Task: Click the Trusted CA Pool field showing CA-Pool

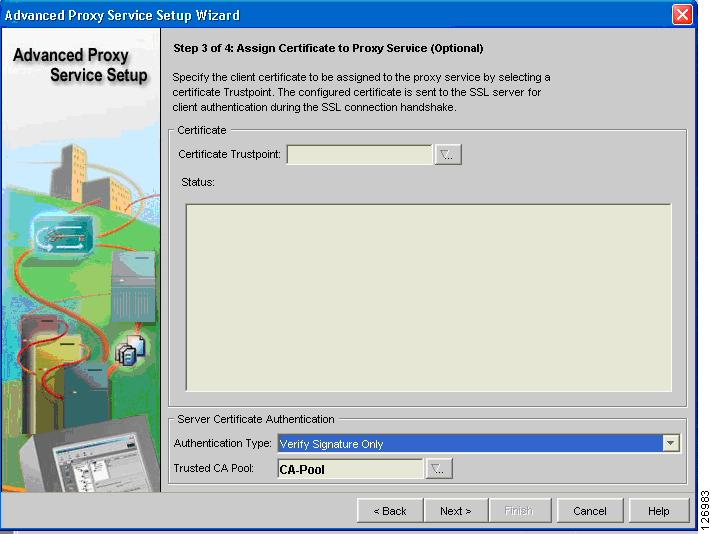Action: tap(350, 469)
